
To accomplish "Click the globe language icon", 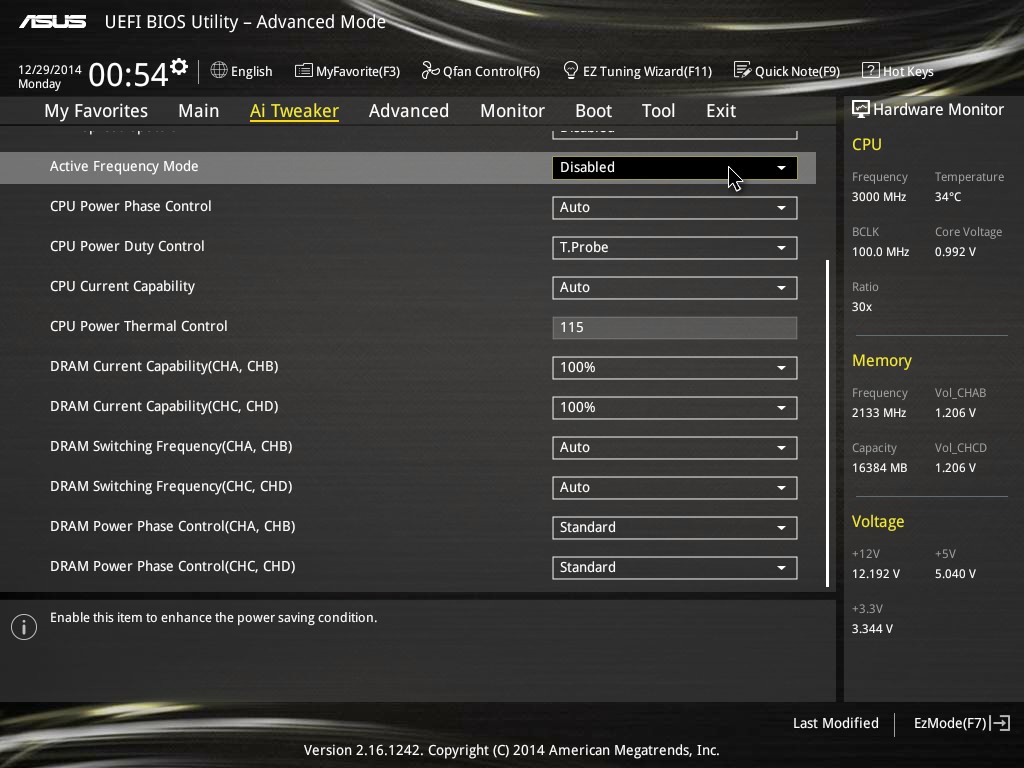I will coord(219,70).
